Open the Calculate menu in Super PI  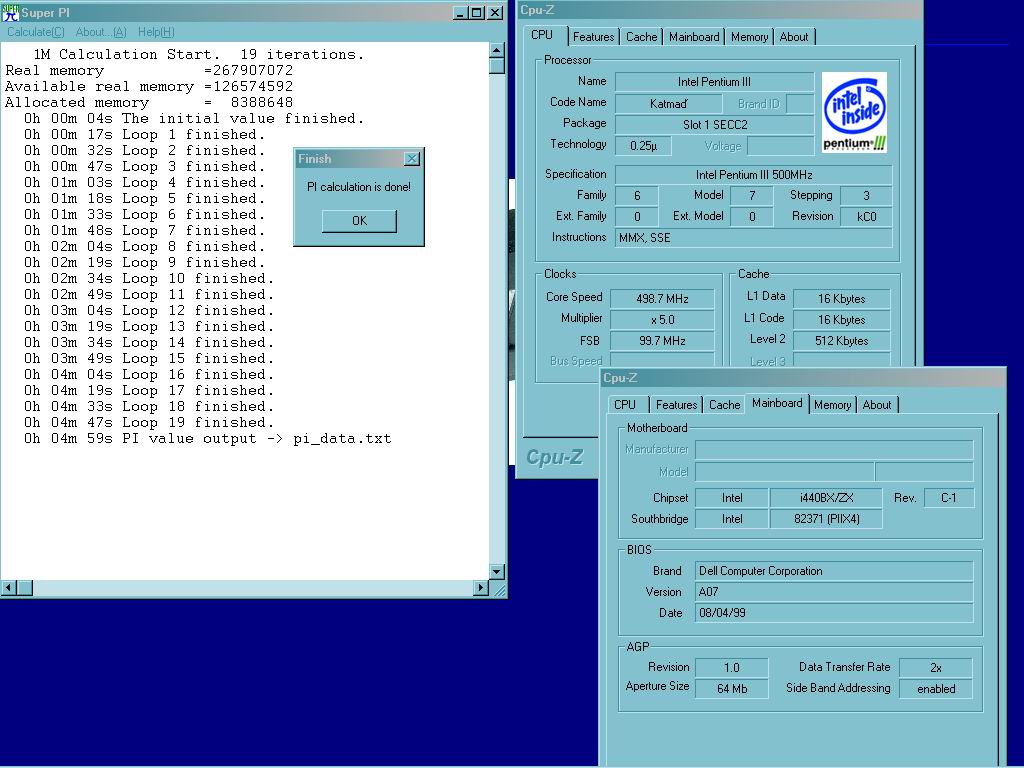coord(35,32)
